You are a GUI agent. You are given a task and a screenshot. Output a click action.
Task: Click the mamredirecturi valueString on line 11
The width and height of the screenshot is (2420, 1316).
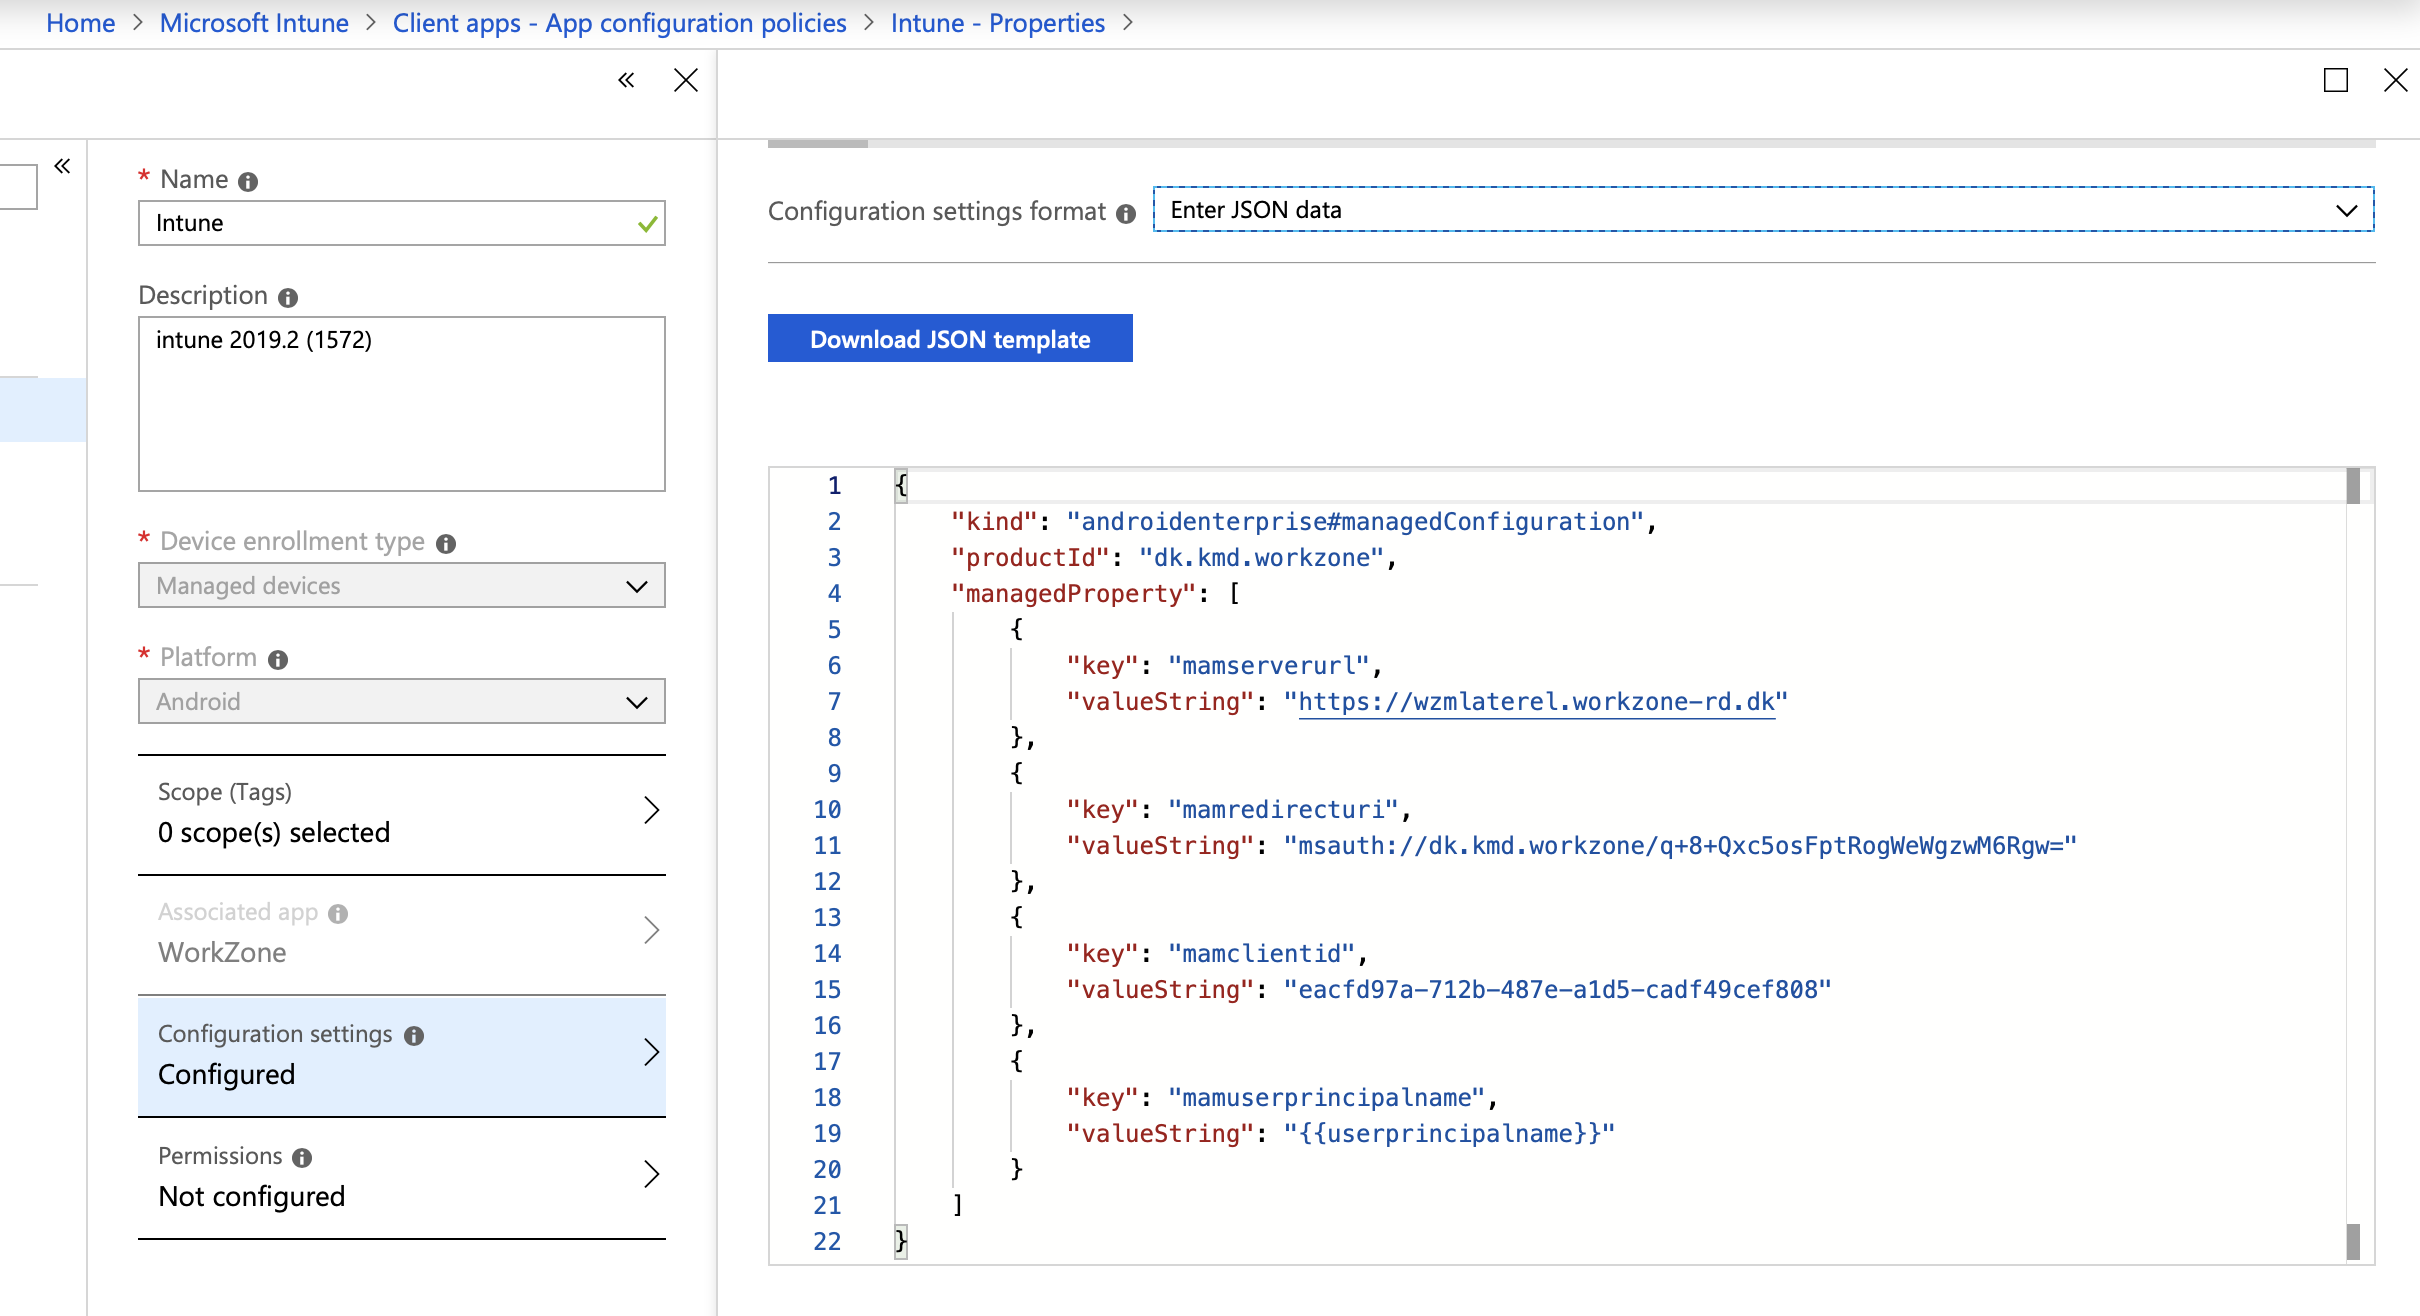(1680, 846)
